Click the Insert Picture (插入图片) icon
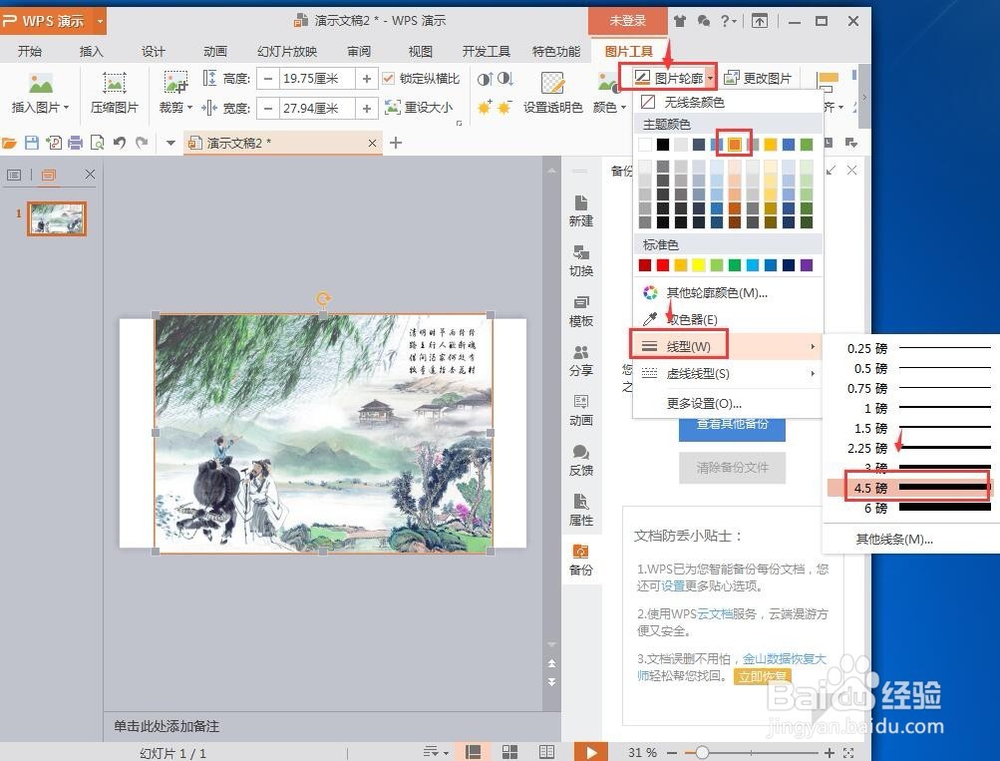The height and width of the screenshot is (761, 1000). (40, 84)
